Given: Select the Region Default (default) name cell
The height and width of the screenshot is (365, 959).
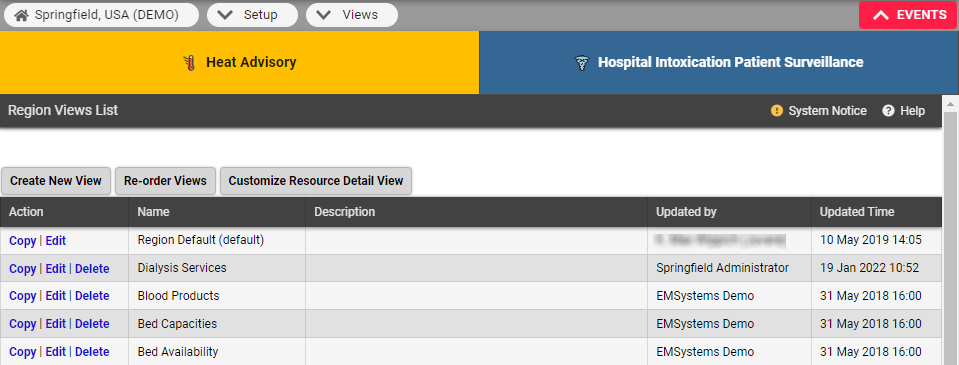Looking at the screenshot, I should [x=217, y=240].
